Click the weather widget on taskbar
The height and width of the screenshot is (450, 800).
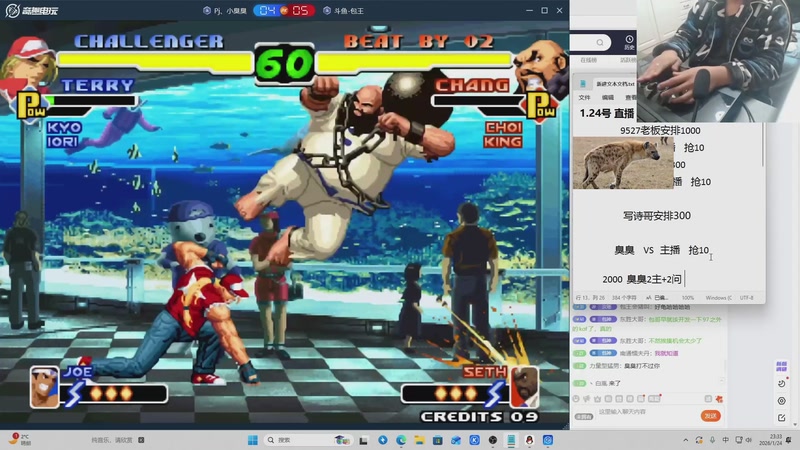[x=20, y=439]
